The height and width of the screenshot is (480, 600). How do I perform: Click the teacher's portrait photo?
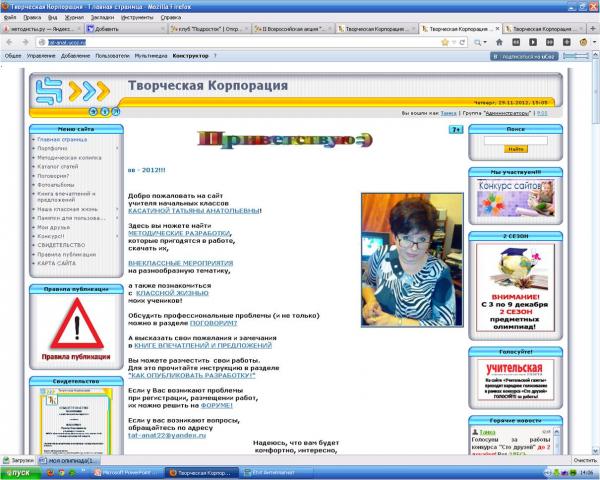[x=412, y=260]
